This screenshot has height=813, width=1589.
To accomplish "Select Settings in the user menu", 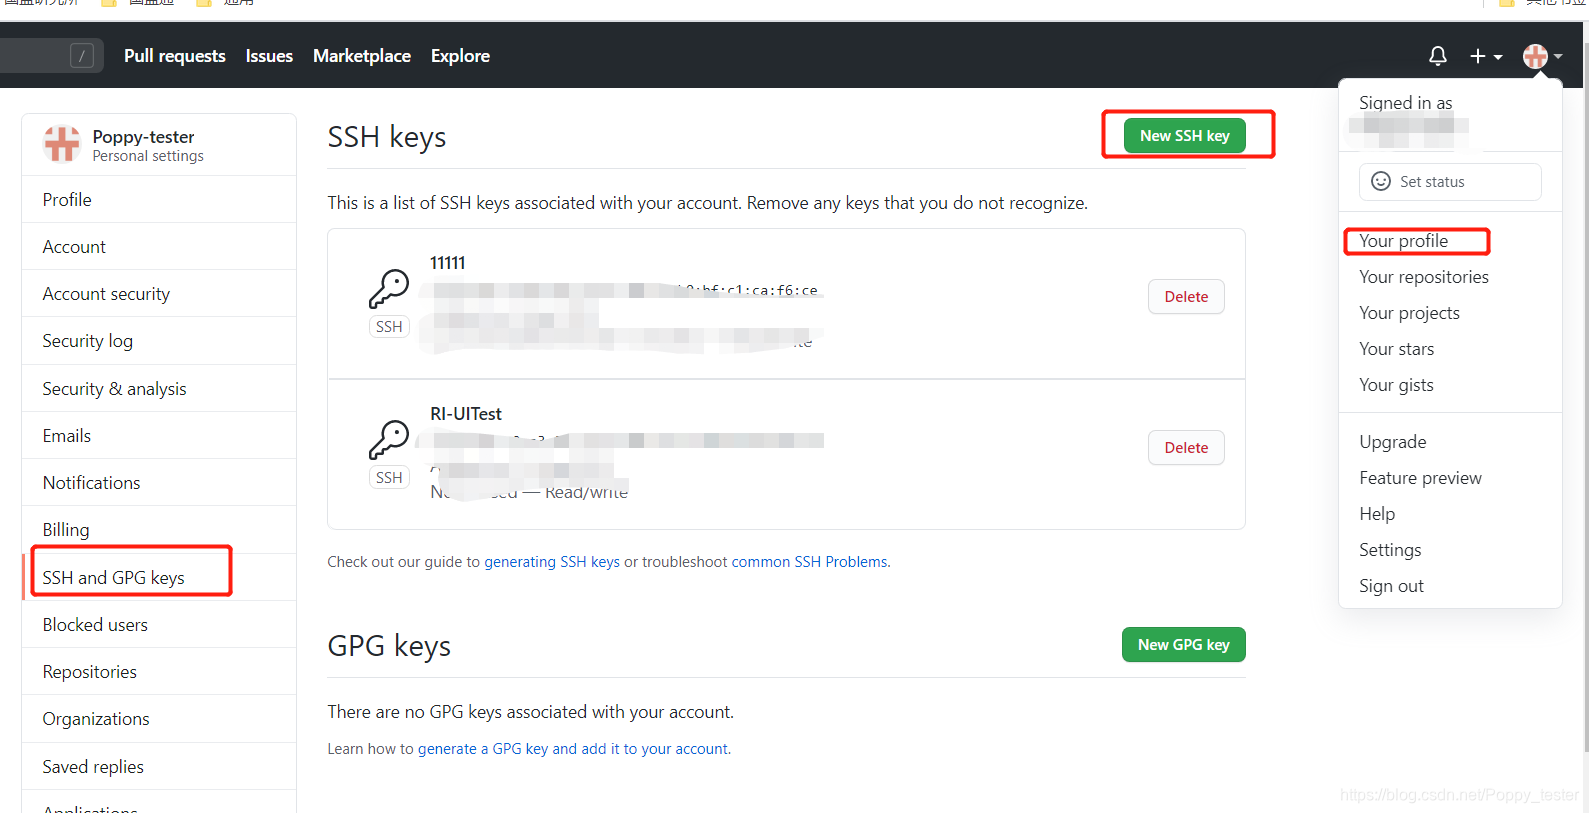I will (1450, 550).
